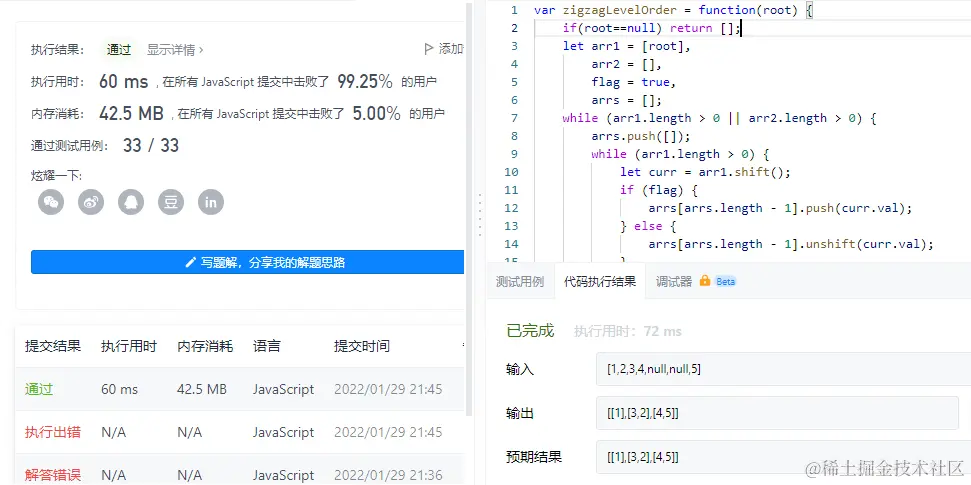
Task: Click the Beta badge
Action: (725, 281)
